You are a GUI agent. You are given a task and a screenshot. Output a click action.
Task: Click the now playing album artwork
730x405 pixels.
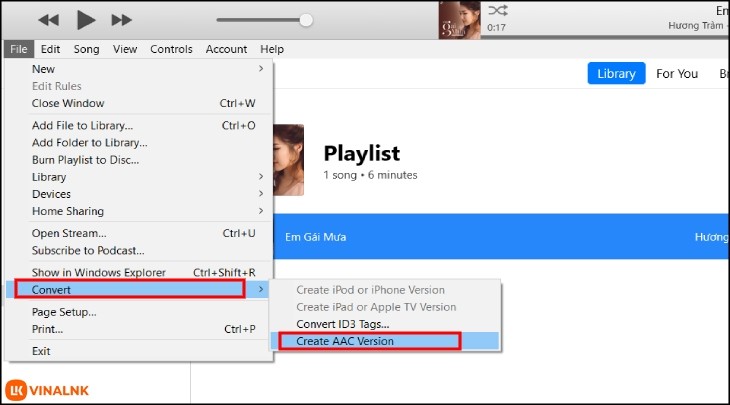459,20
